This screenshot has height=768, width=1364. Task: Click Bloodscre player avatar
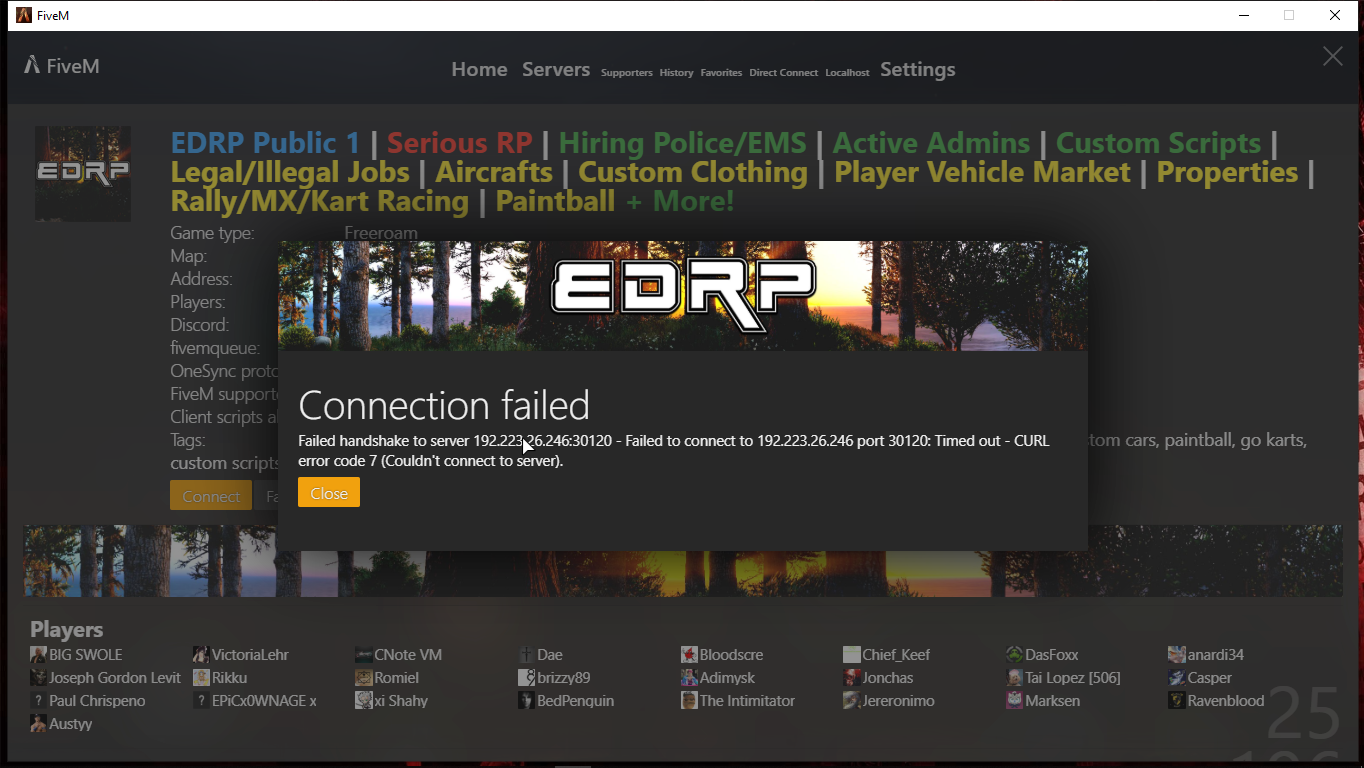[689, 655]
